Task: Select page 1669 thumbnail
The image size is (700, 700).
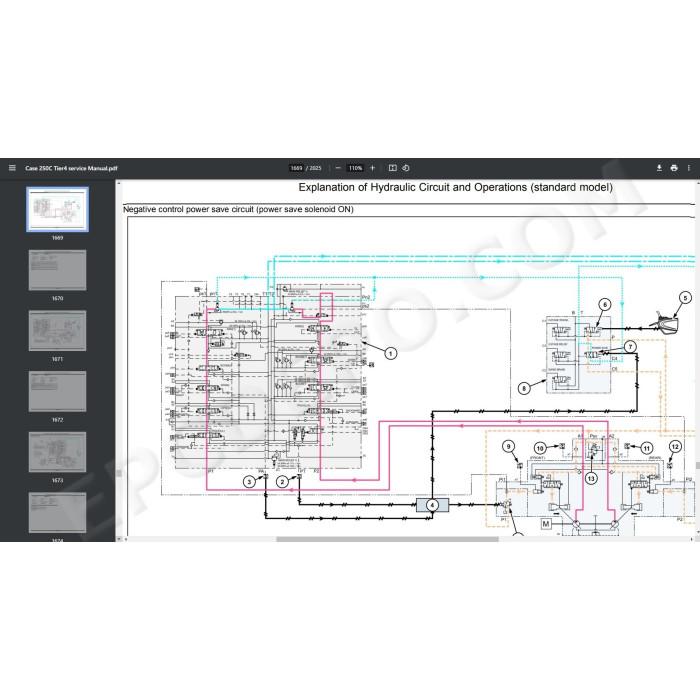Action: [x=58, y=209]
